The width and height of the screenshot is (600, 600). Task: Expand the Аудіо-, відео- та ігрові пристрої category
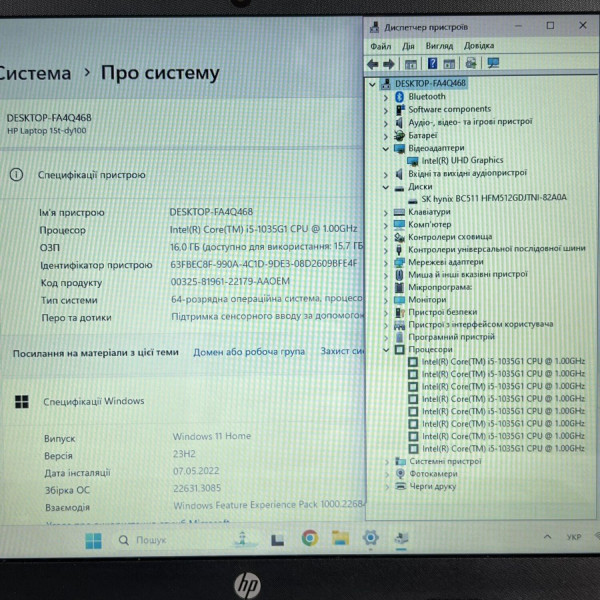click(x=386, y=124)
